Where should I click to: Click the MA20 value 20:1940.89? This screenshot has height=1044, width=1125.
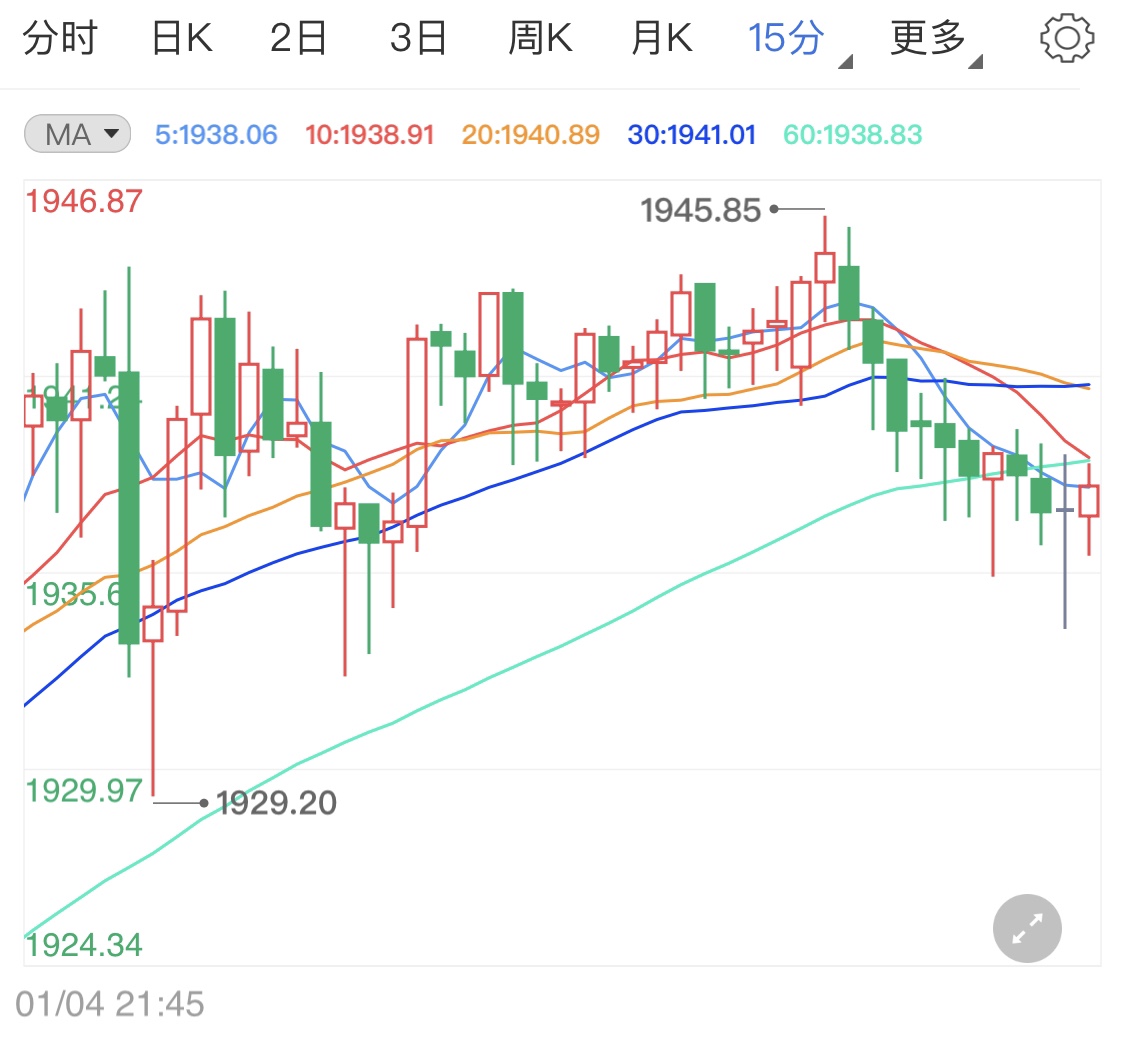[x=530, y=134]
